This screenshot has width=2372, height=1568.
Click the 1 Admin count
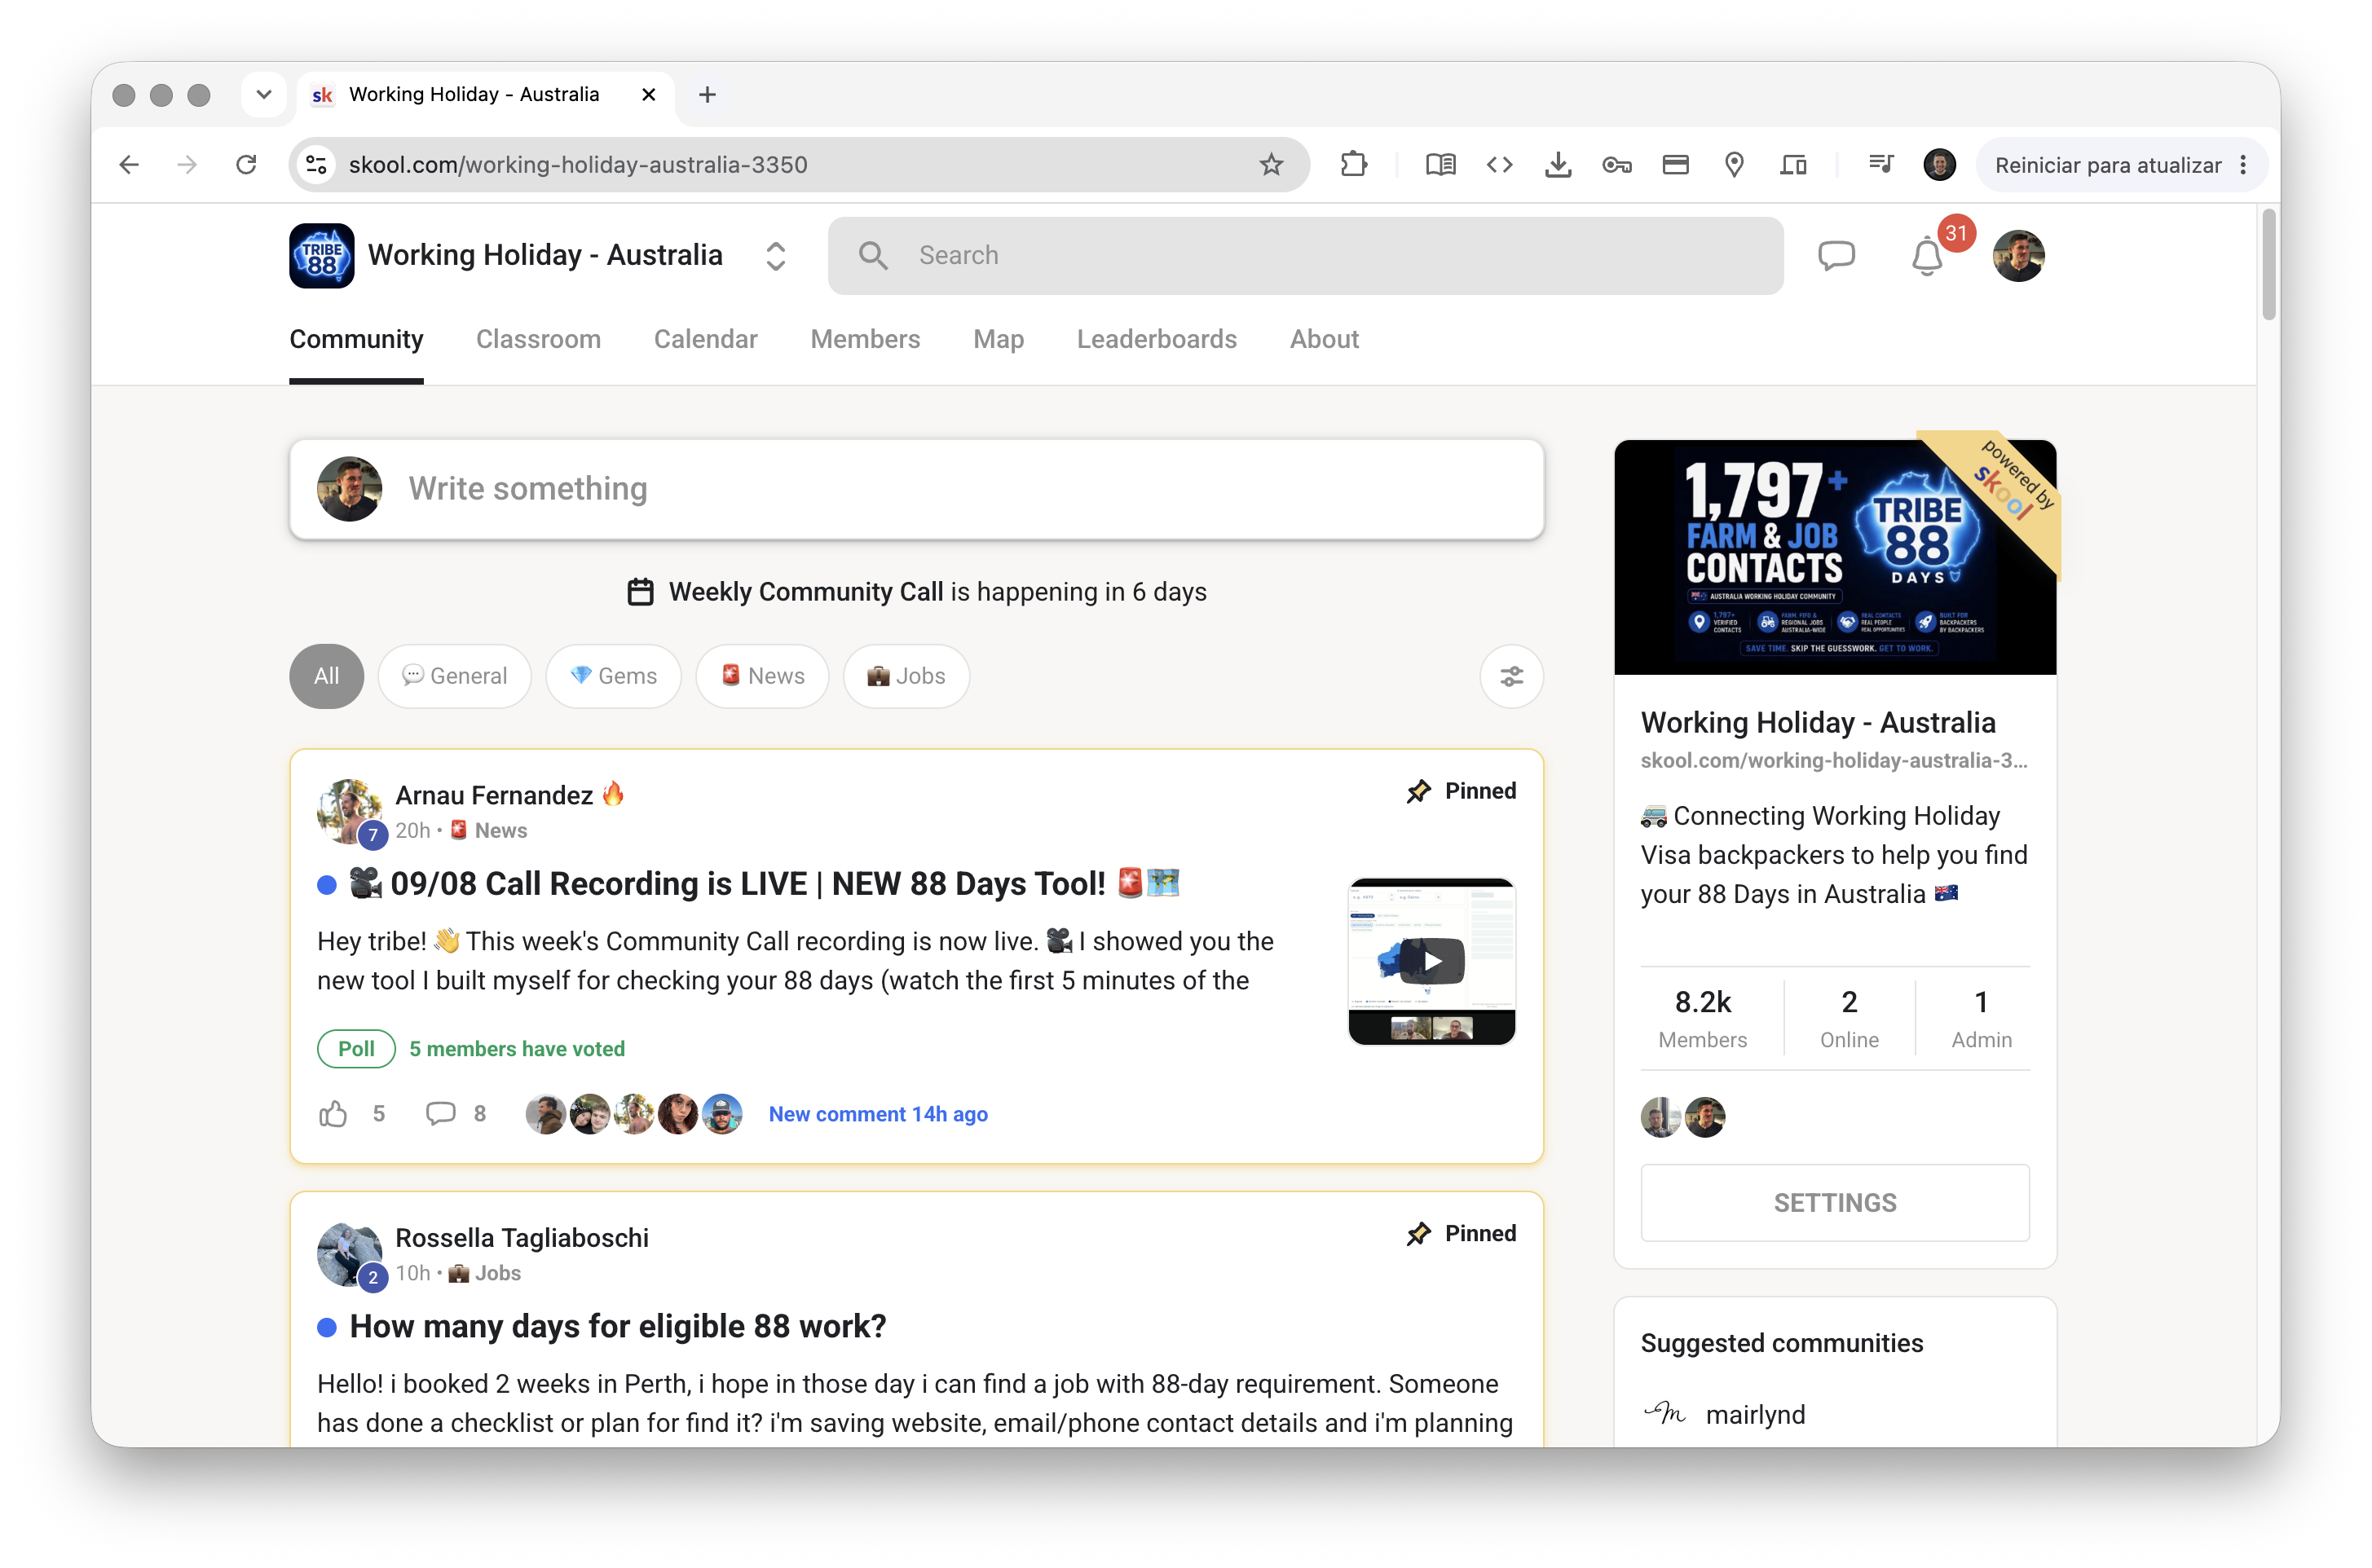[x=1981, y=1018]
